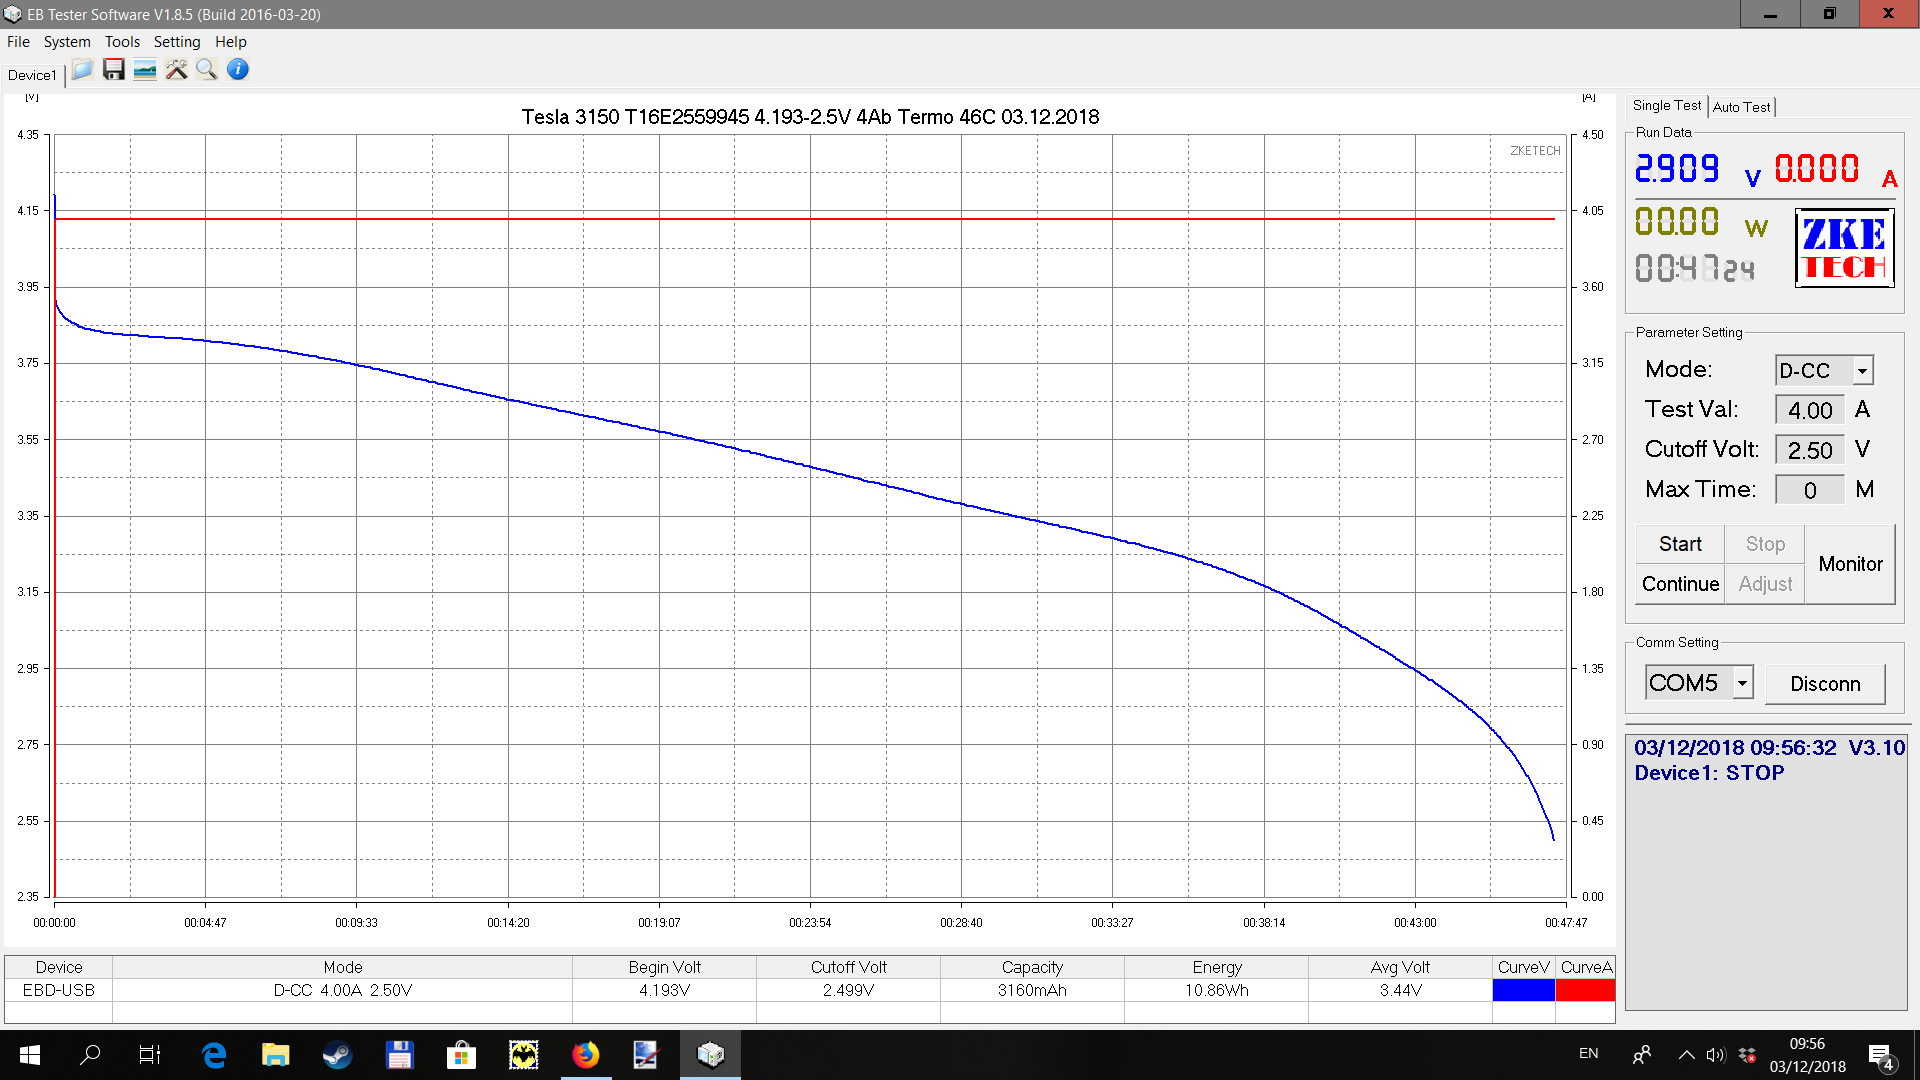Select the Device1 tab
Image resolution: width=1920 pixels, height=1080 pixels.
point(32,75)
